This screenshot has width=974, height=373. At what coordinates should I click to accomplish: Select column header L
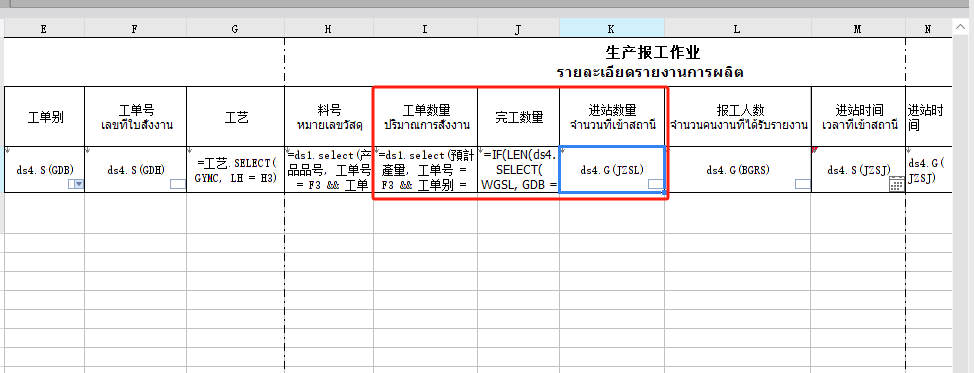pyautogui.click(x=737, y=29)
